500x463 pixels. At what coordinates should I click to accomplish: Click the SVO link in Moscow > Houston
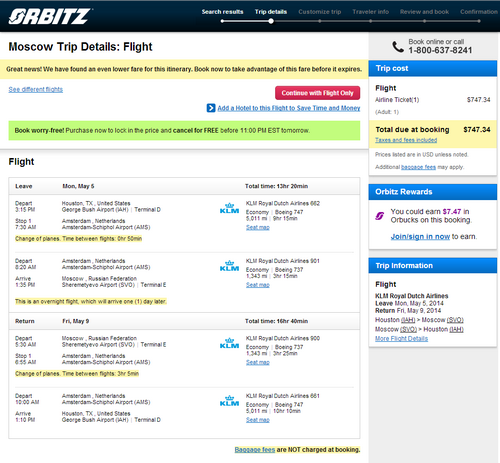(x=408, y=329)
